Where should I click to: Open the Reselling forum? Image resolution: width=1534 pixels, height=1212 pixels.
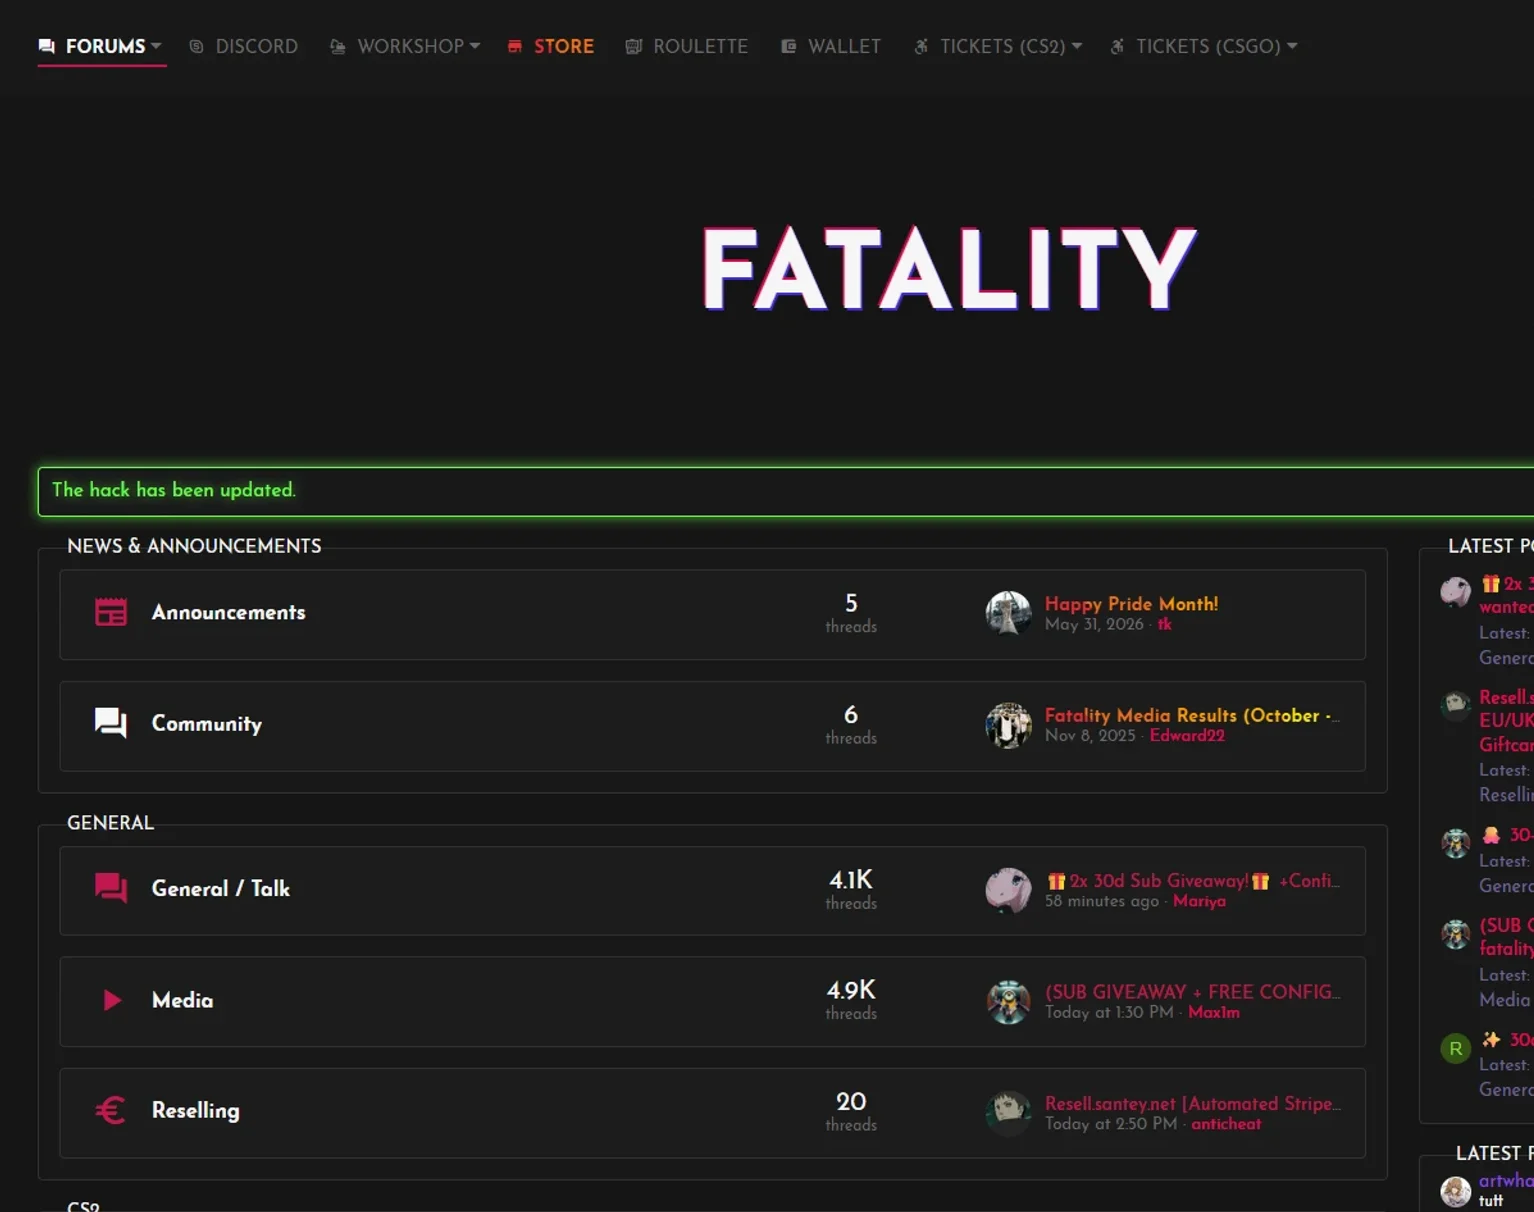195,1110
